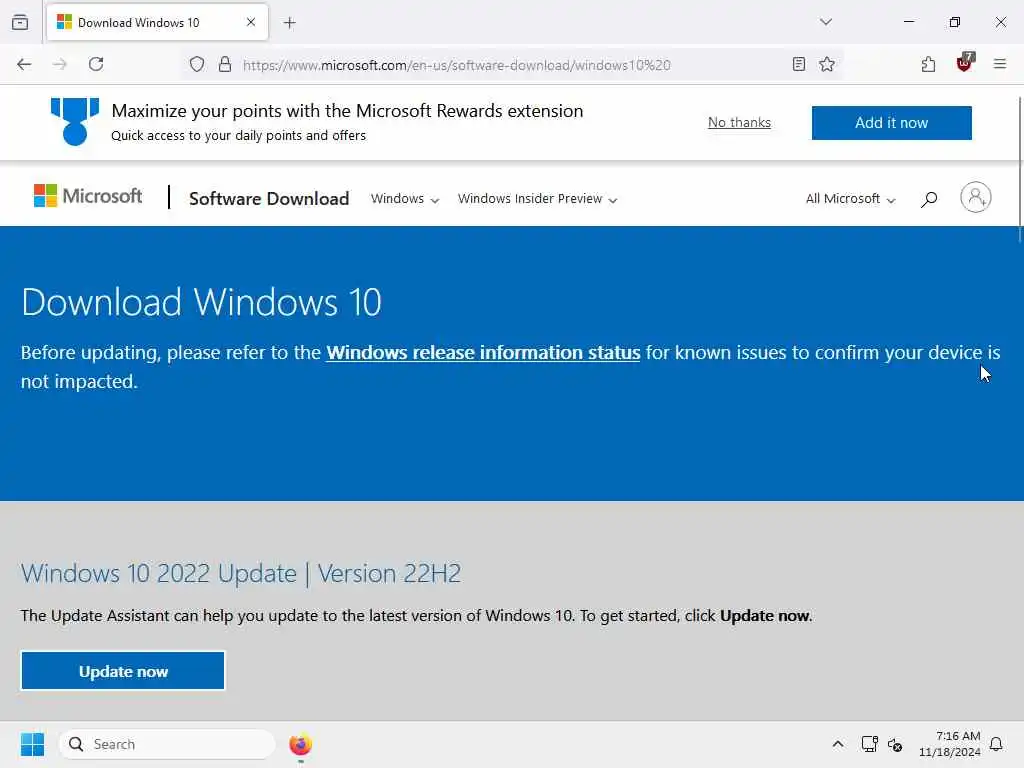
Task: Open a new browser tab
Action: (290, 23)
